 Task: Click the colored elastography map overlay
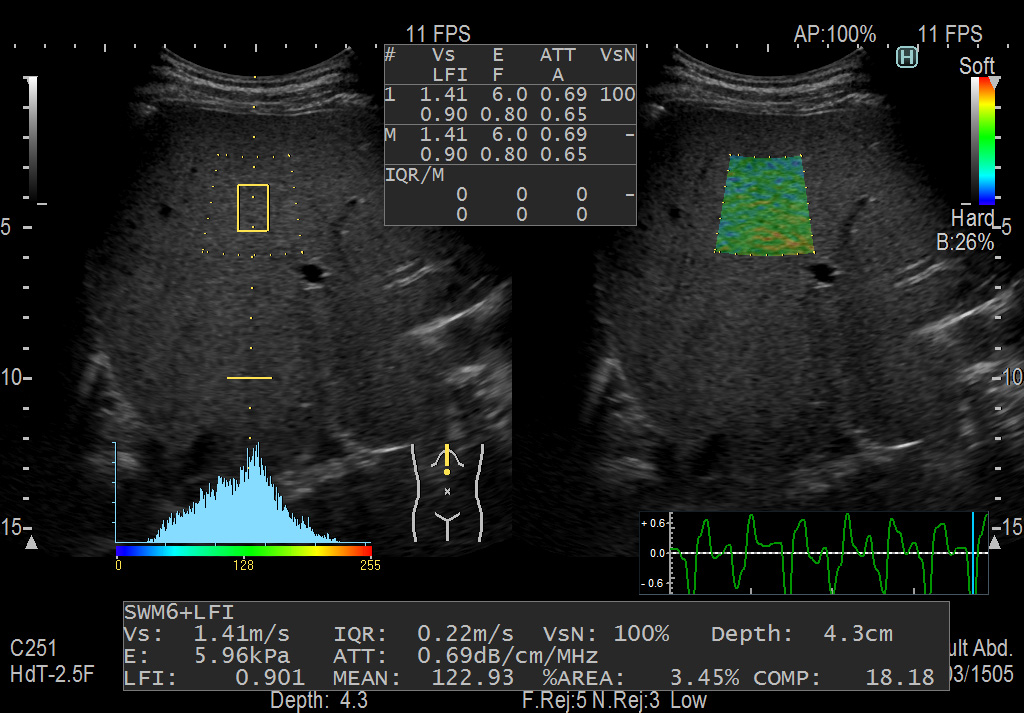pos(764,205)
